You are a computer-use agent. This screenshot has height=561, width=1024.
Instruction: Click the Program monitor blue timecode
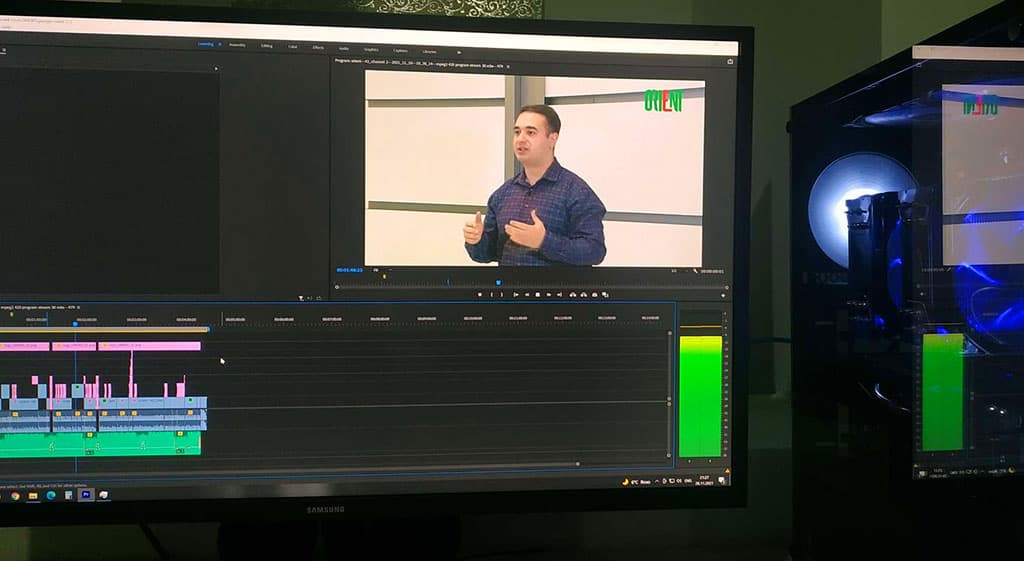[x=349, y=270]
